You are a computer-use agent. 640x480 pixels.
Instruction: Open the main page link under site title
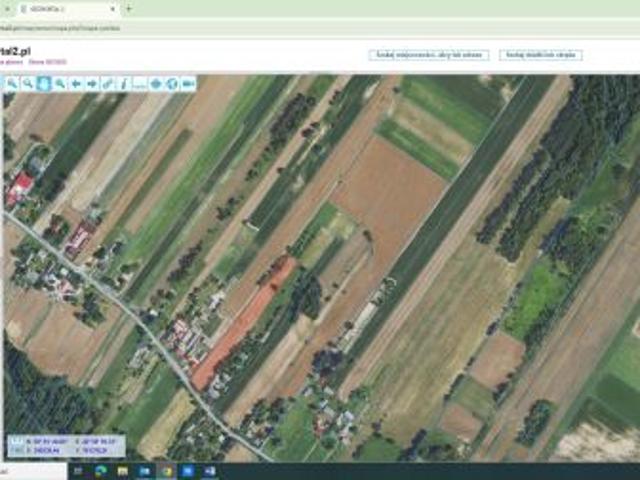pyautogui.click(x=11, y=62)
